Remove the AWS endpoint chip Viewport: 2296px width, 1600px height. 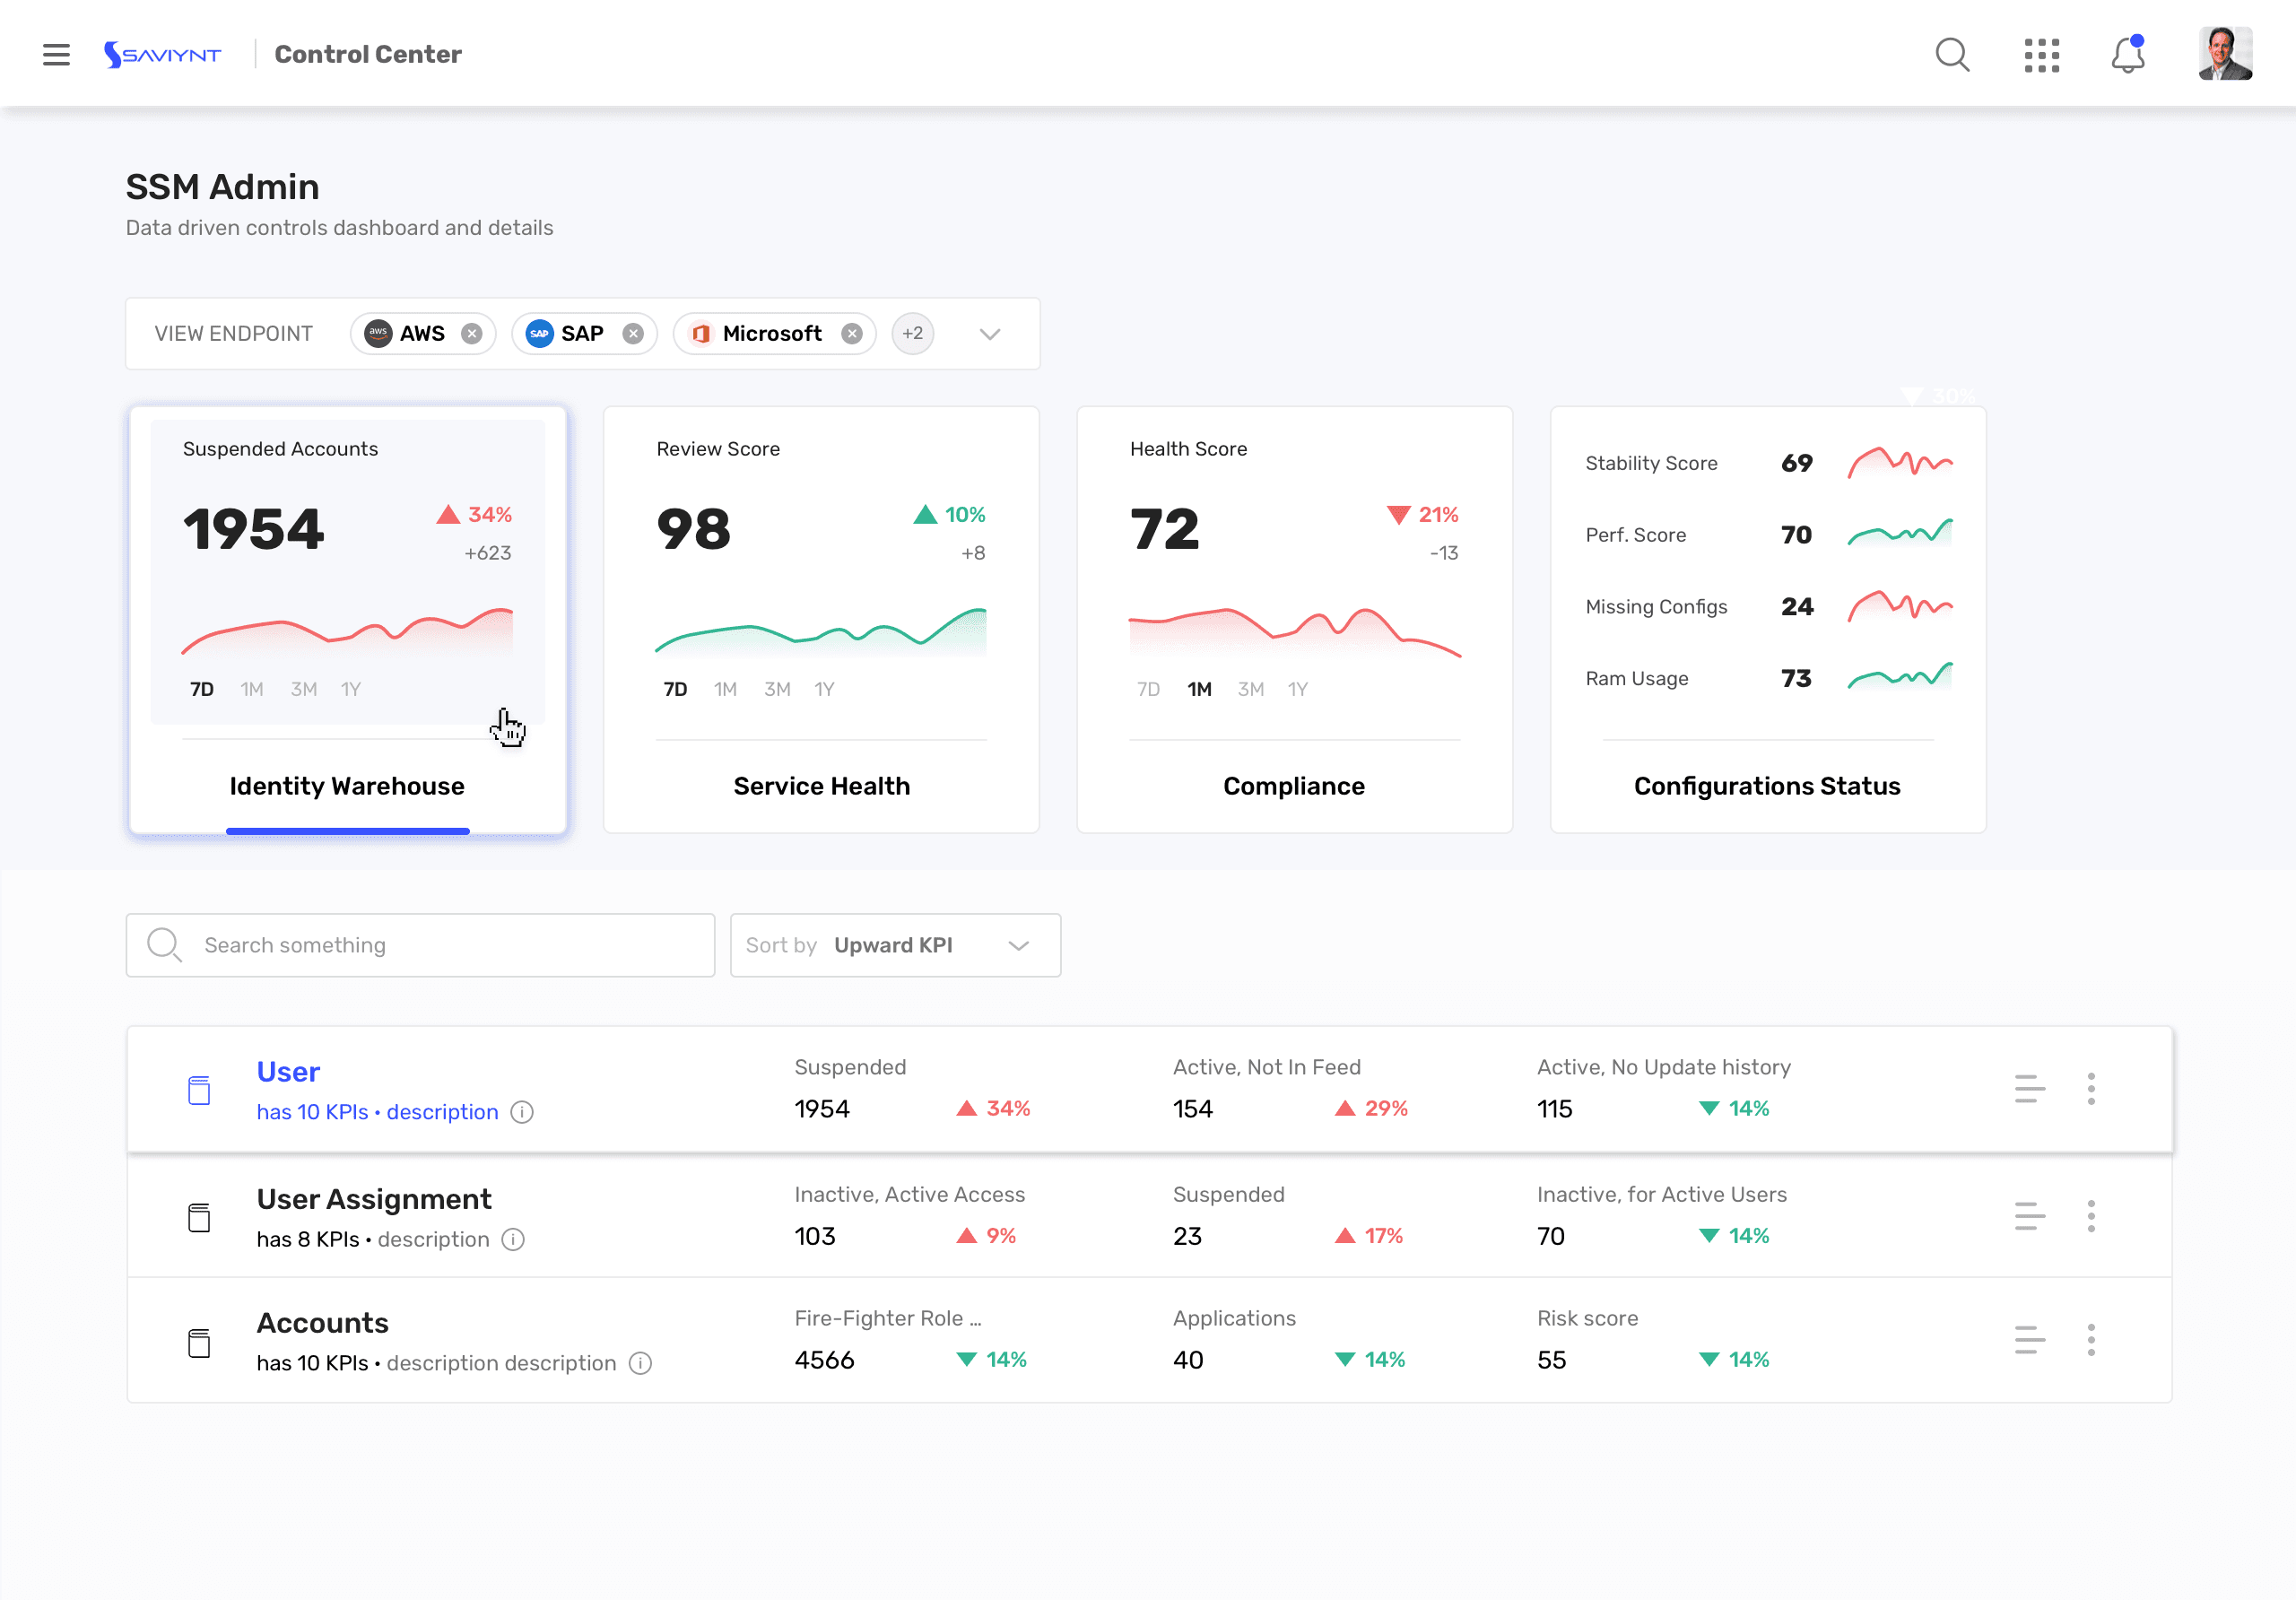[471, 333]
